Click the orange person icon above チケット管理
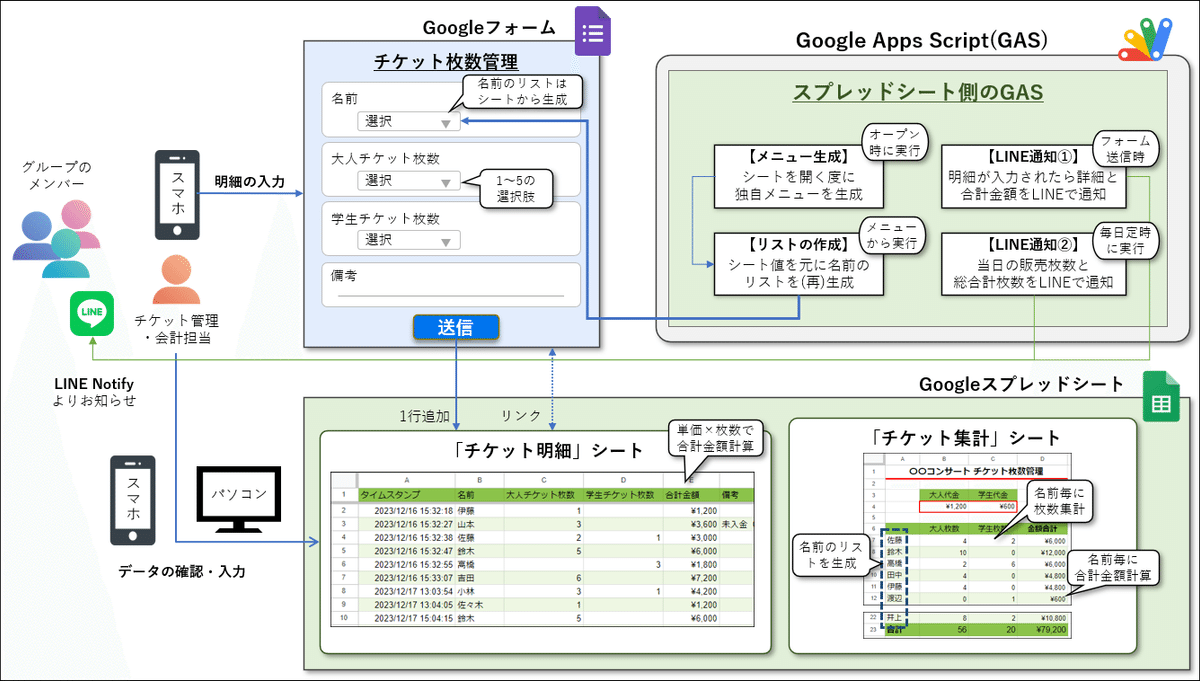This screenshot has height=681, width=1200. click(176, 279)
